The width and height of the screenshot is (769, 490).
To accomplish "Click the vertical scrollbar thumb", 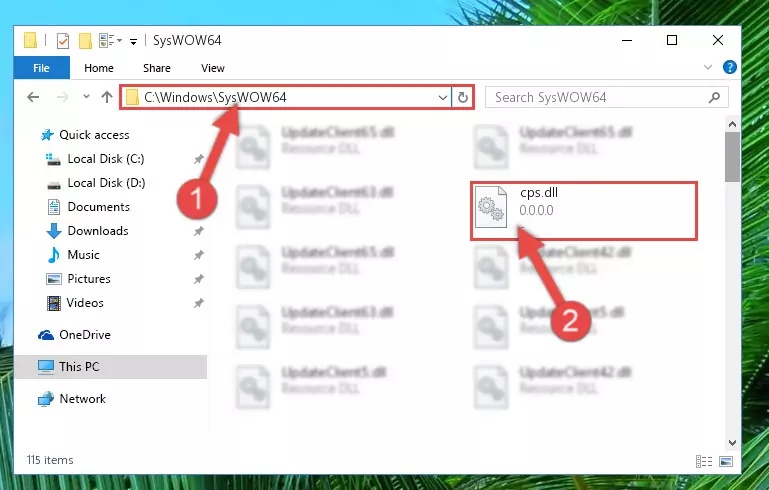I will tap(732, 157).
